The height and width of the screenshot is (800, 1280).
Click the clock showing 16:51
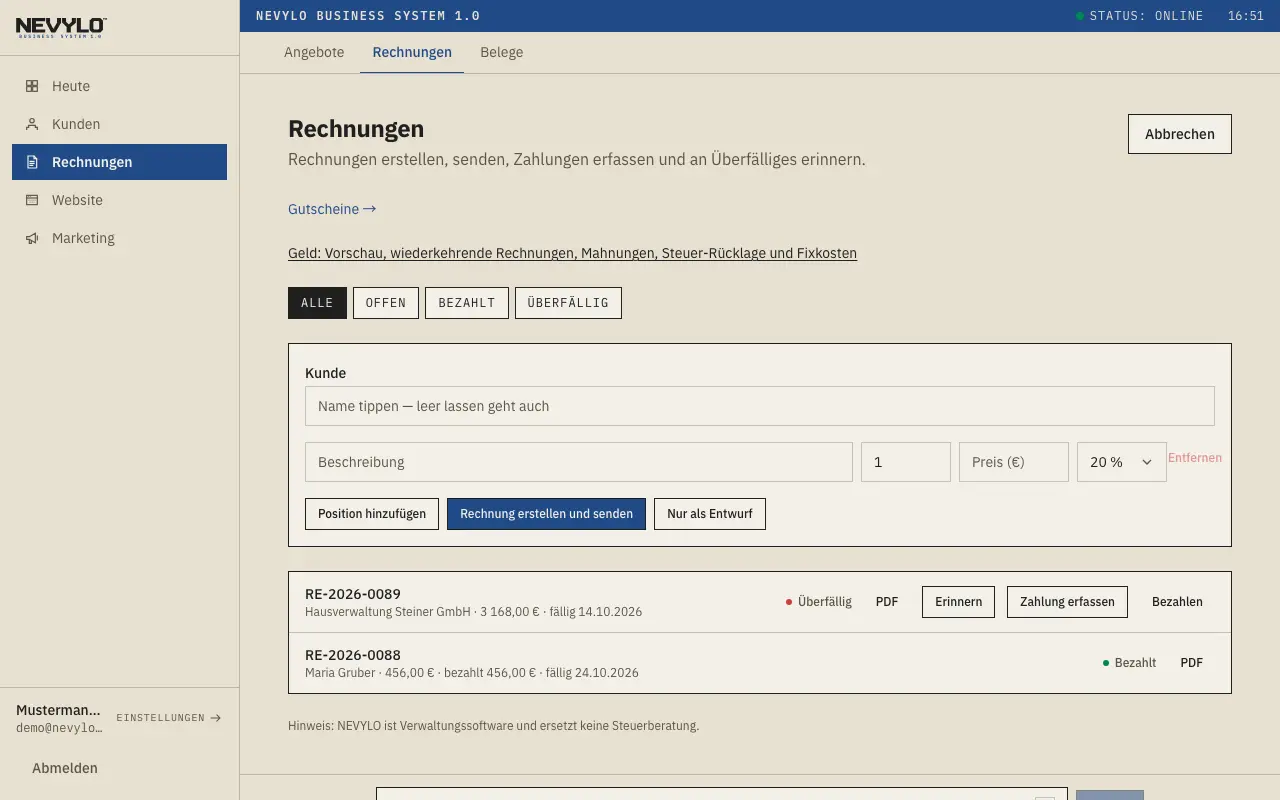coord(1246,16)
